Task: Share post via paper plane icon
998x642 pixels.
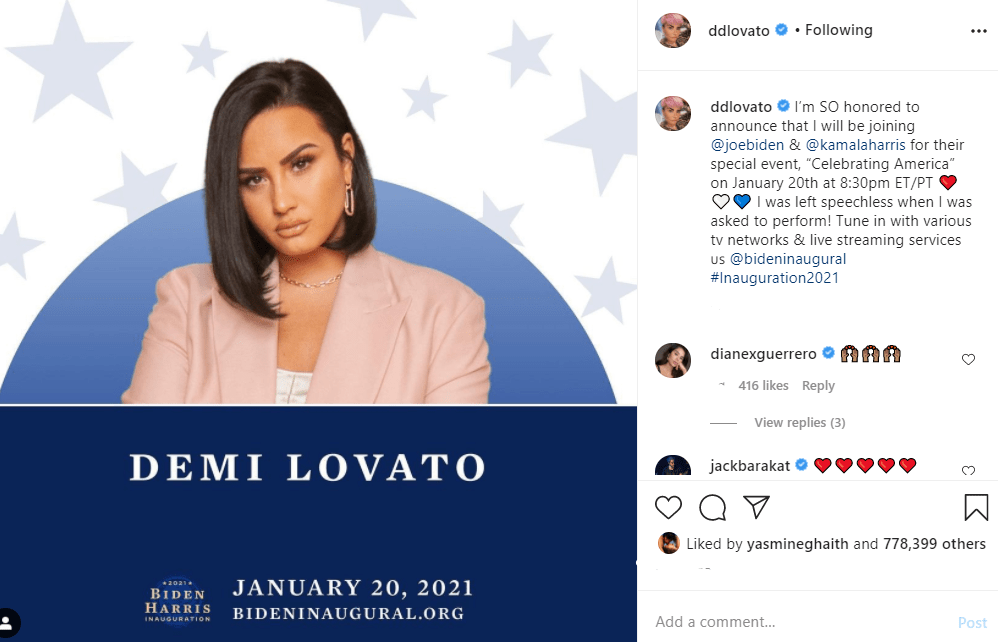Action: (757, 506)
